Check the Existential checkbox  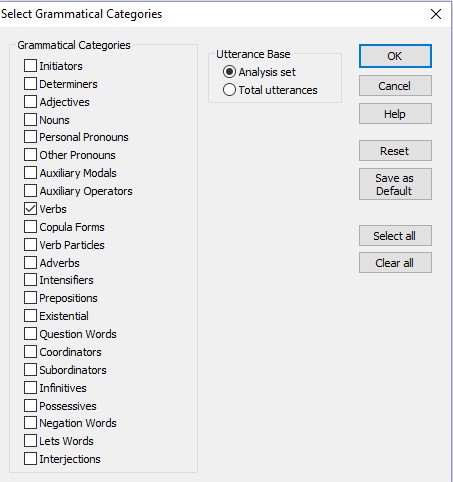point(30,316)
